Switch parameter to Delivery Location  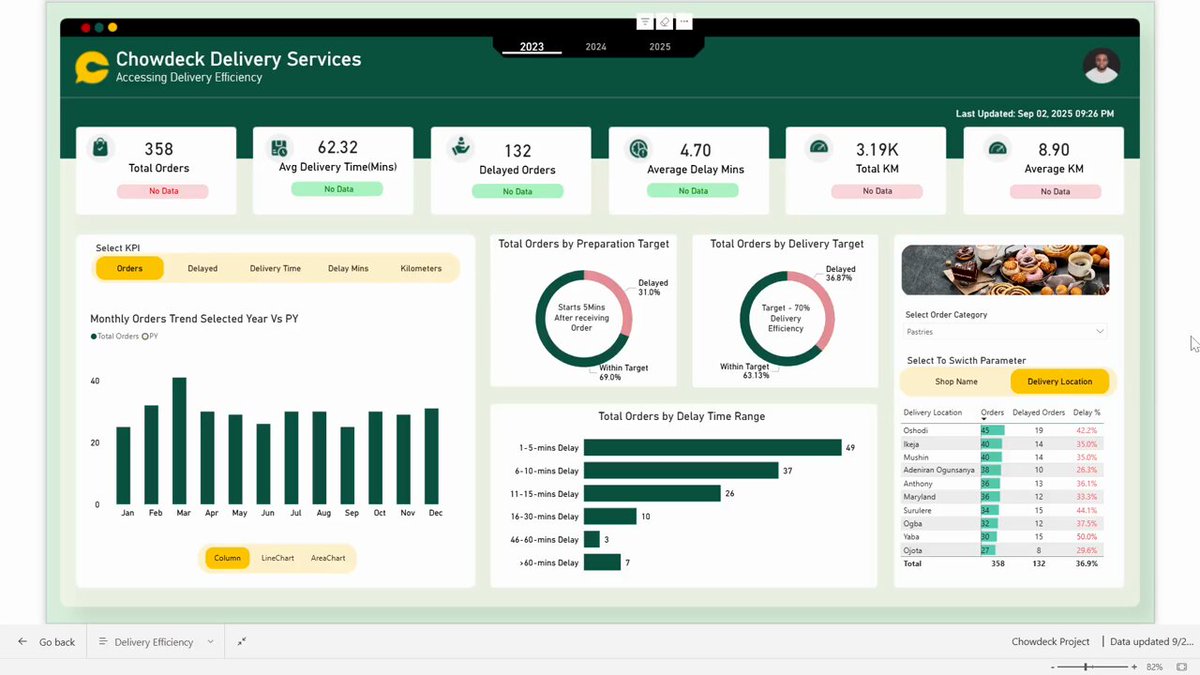[x=1060, y=381]
